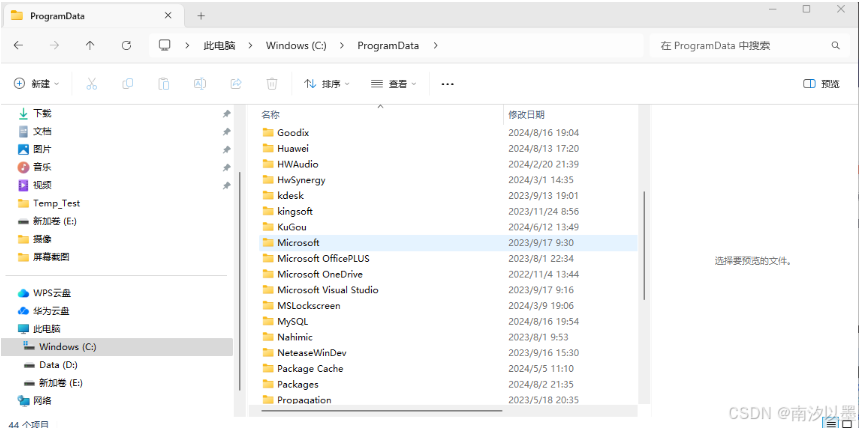Sort by 修改日期 column header
This screenshot has height=428, width=859.
tap(527, 115)
